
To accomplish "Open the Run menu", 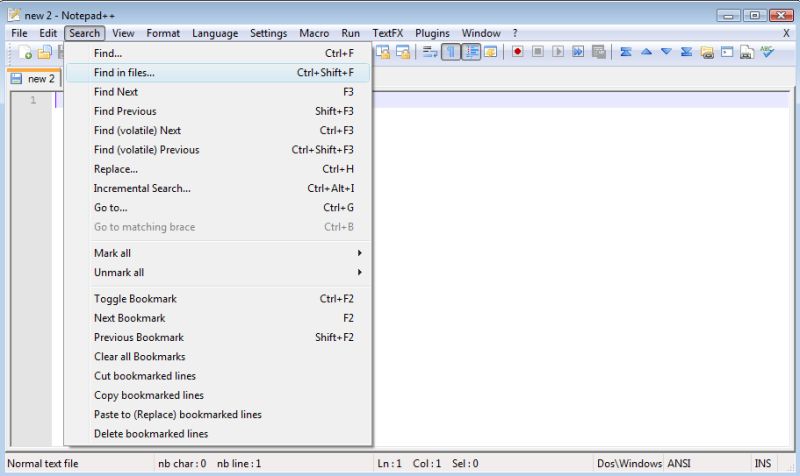I will tap(351, 33).
